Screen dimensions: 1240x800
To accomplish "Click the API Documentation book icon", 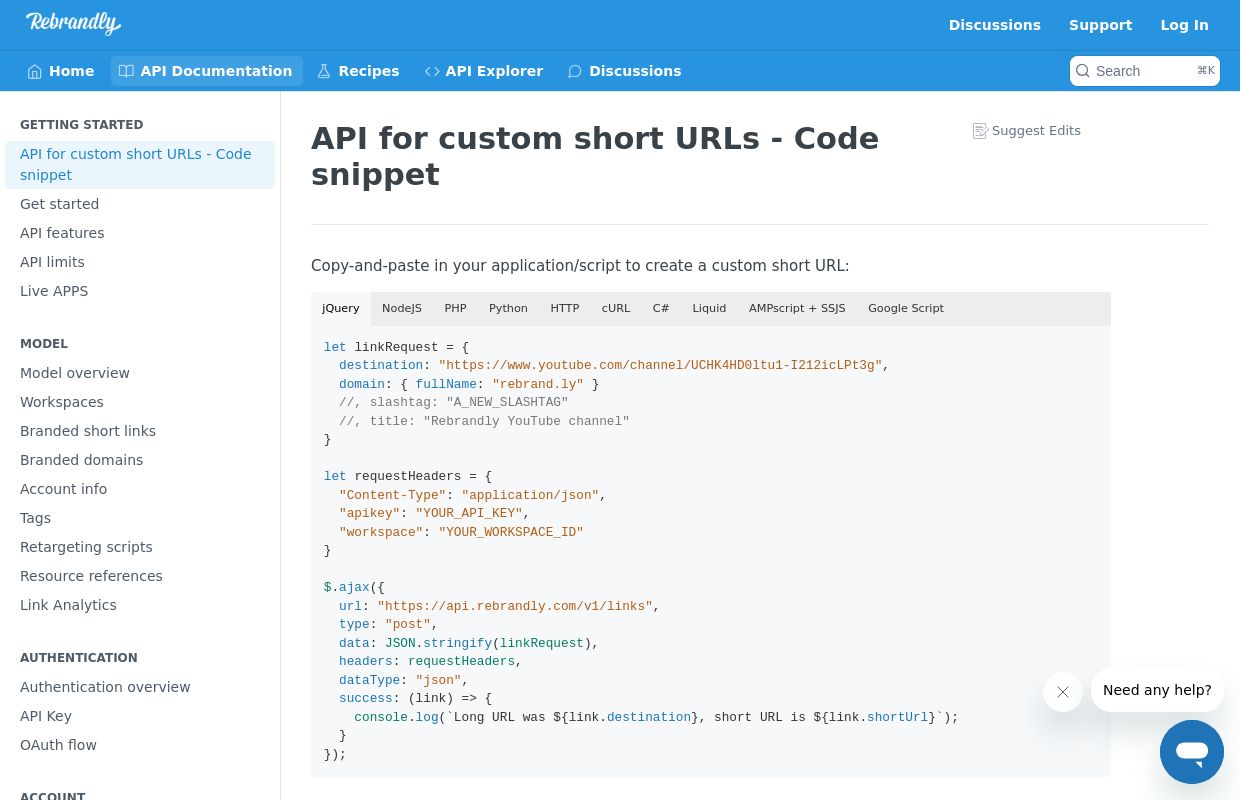I will tap(126, 71).
